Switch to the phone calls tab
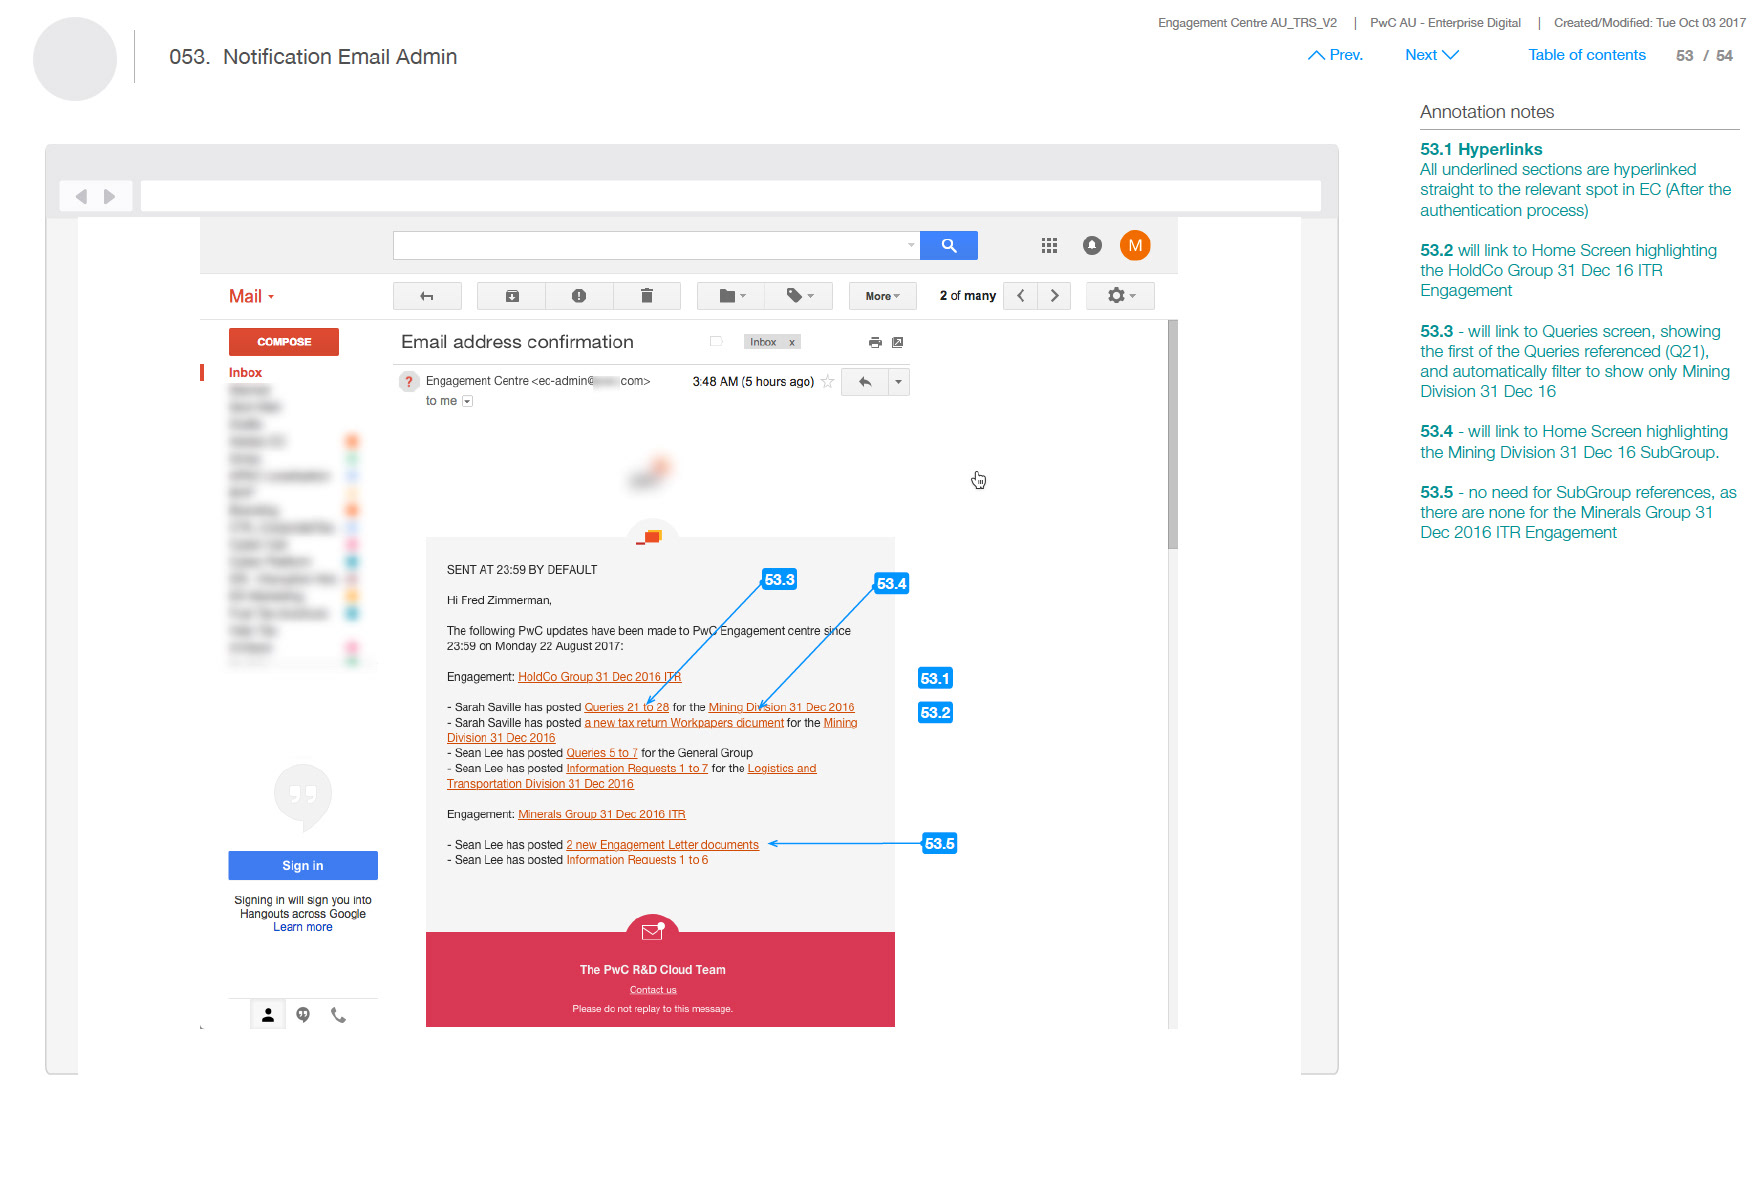The height and width of the screenshot is (1197, 1764). point(338,1015)
